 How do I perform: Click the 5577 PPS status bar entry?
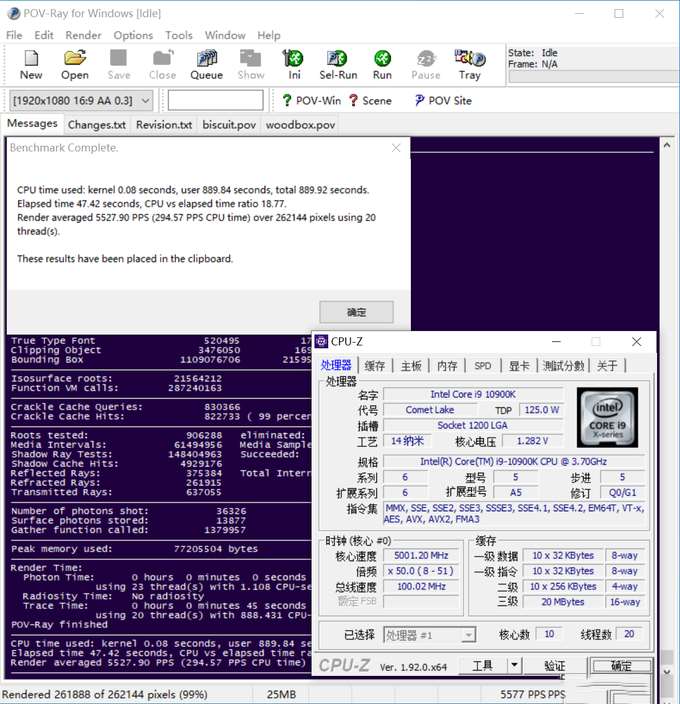point(533,694)
